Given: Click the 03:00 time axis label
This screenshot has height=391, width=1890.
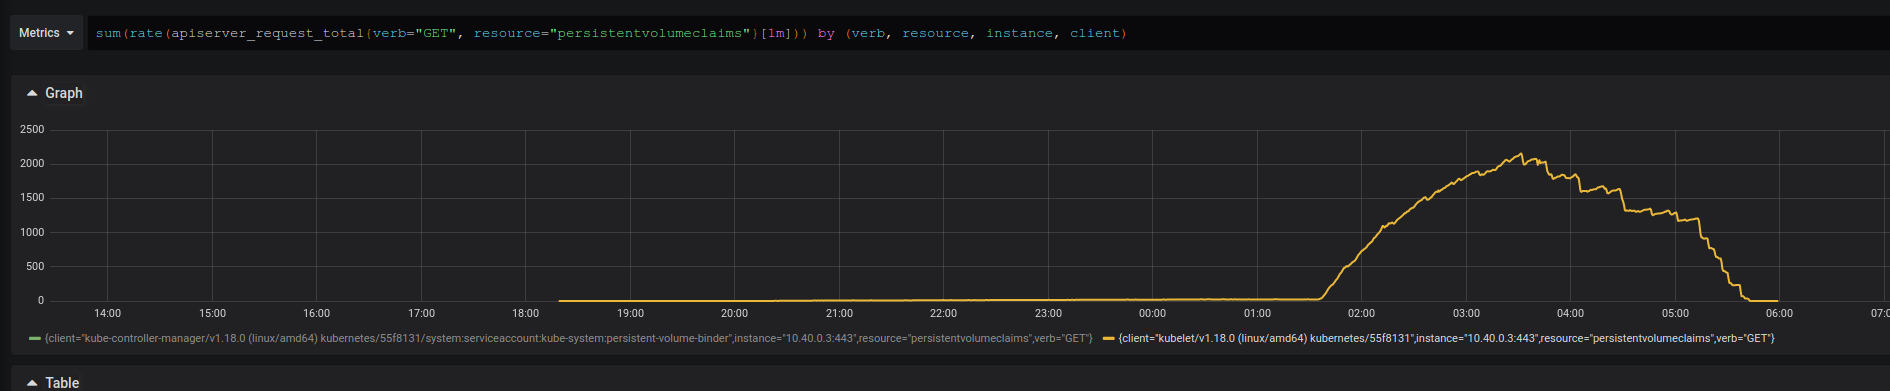Looking at the screenshot, I should pos(1466,313).
